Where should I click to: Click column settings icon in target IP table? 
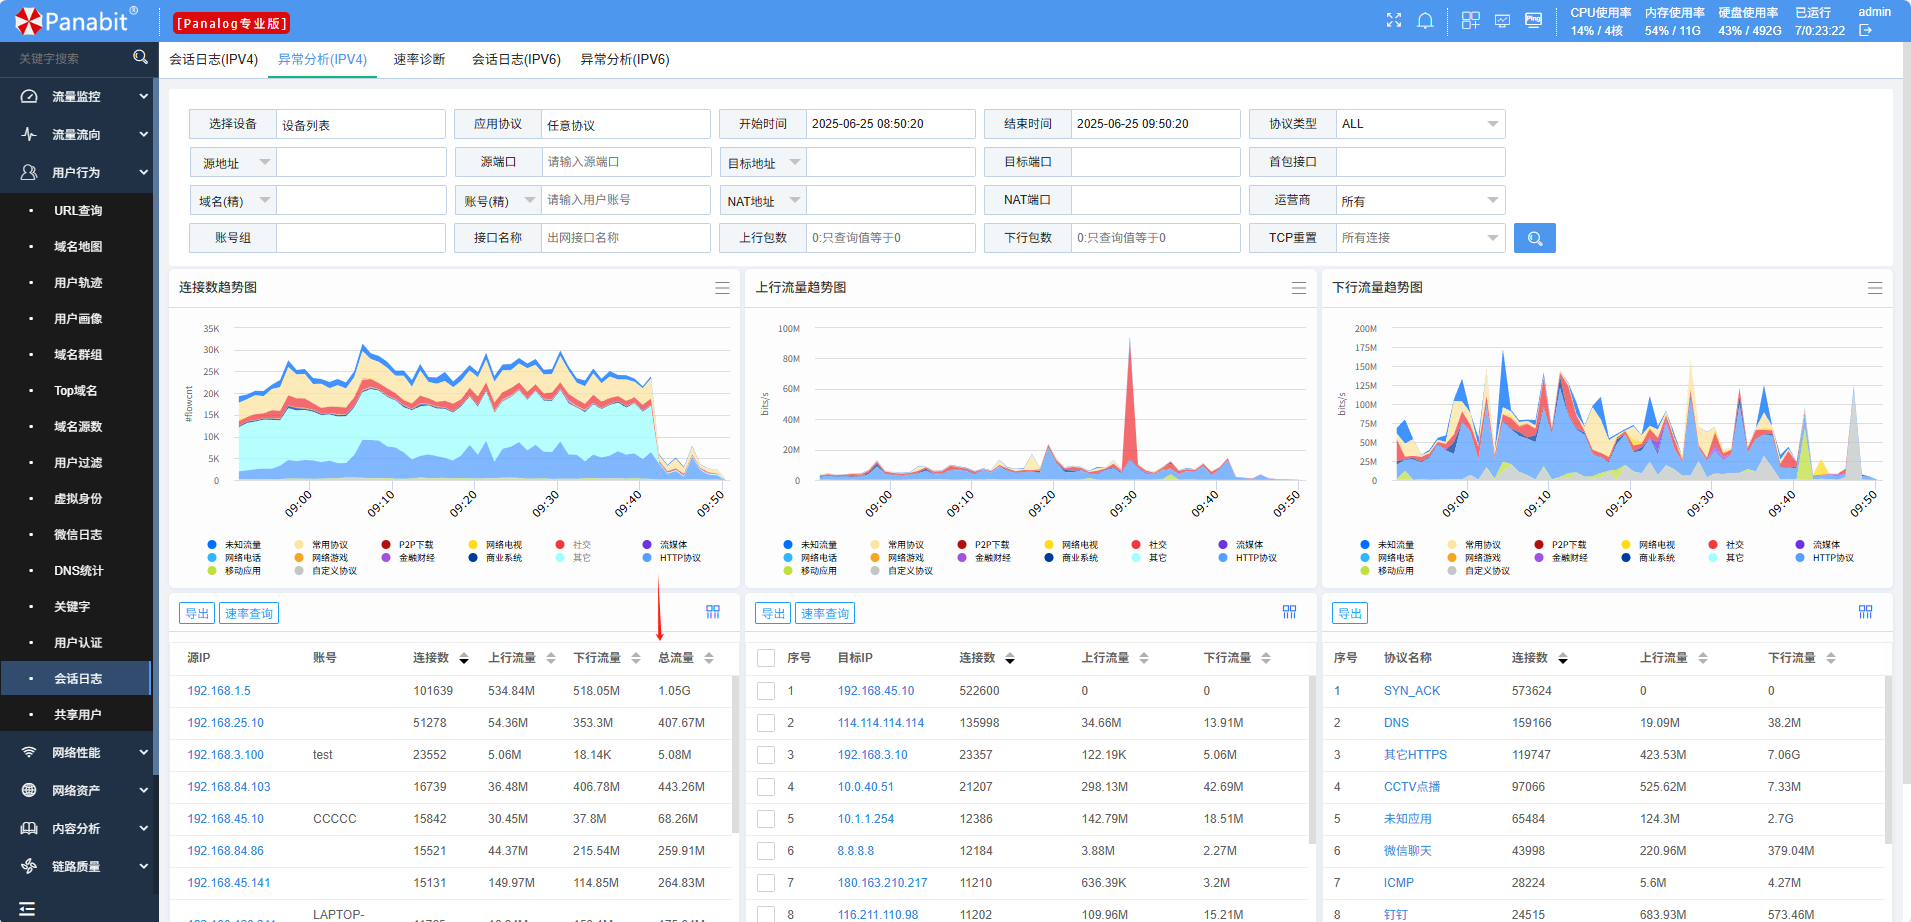(1289, 612)
